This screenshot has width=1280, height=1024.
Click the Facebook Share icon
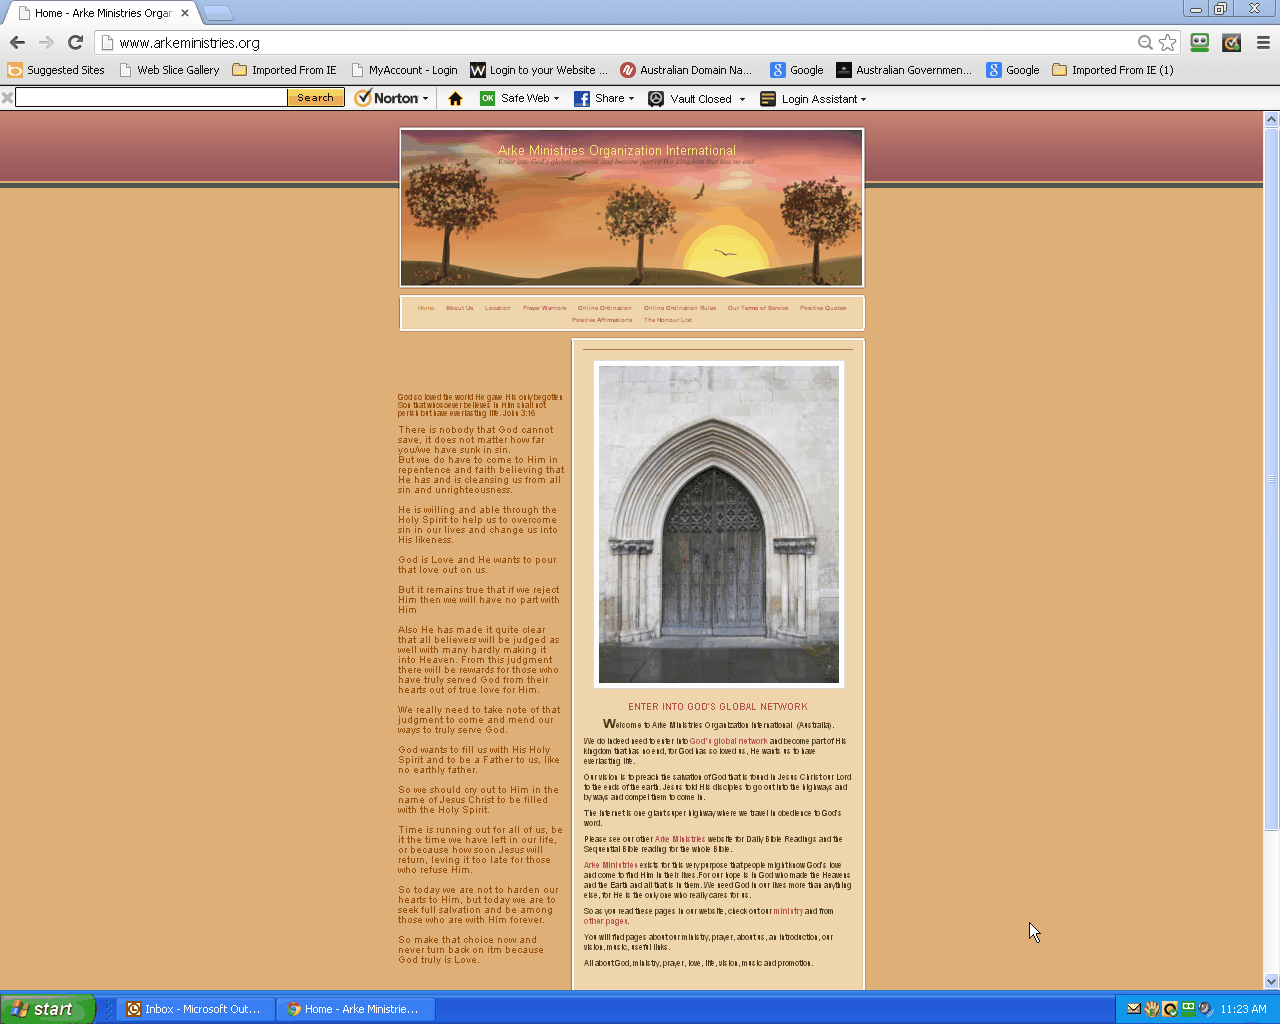point(581,98)
